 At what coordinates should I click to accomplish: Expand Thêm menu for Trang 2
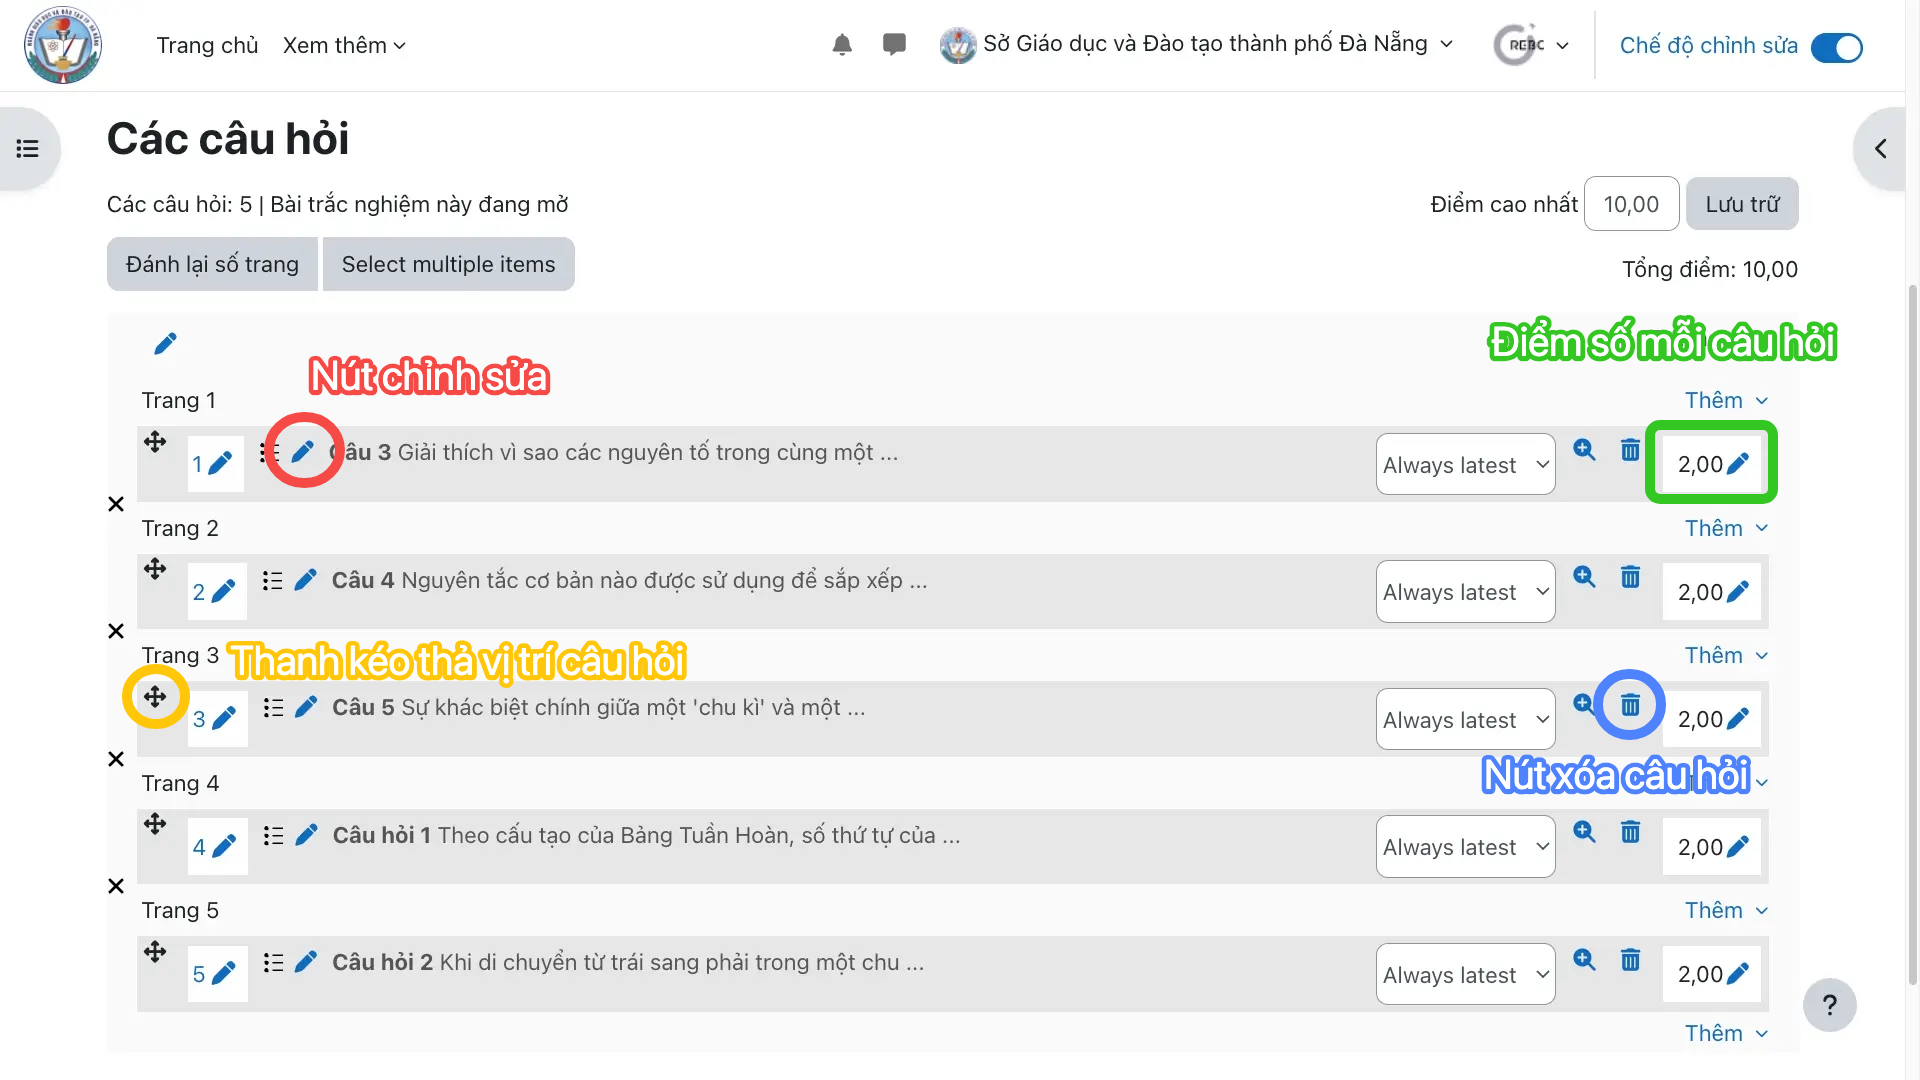tap(1726, 528)
